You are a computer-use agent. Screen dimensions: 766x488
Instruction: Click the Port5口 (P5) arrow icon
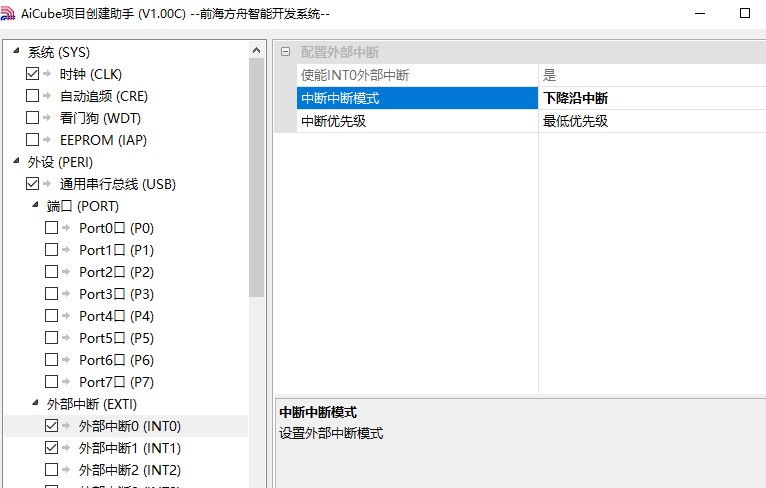[x=66, y=338]
